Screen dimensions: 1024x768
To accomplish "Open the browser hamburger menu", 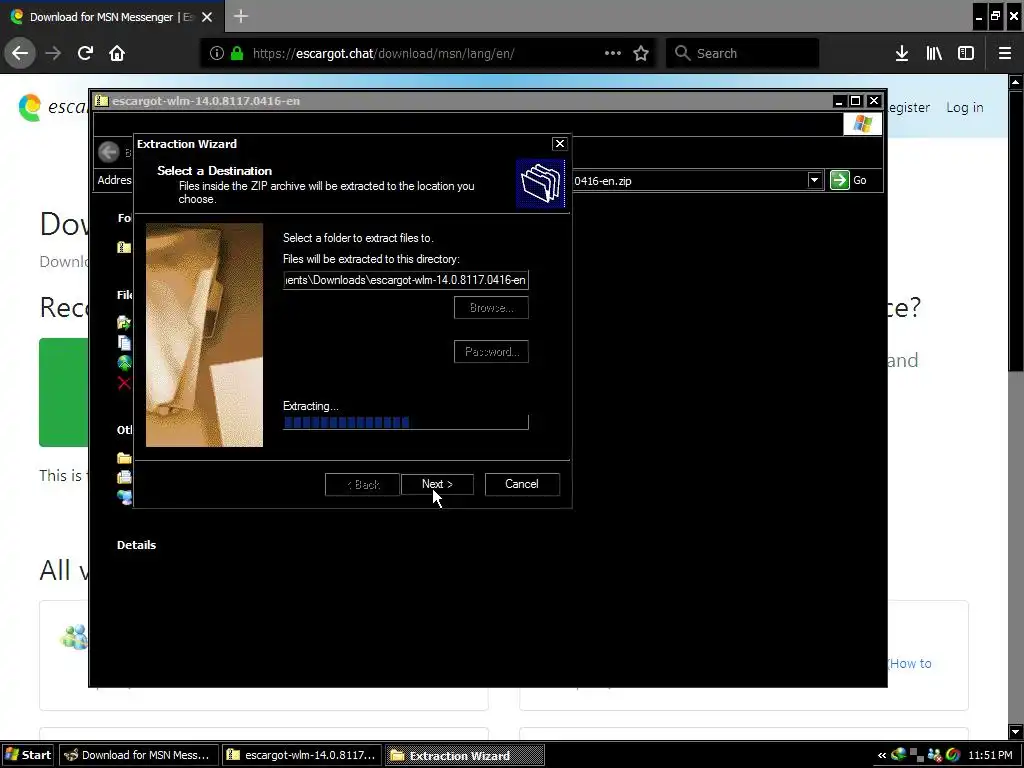I will click(1005, 53).
